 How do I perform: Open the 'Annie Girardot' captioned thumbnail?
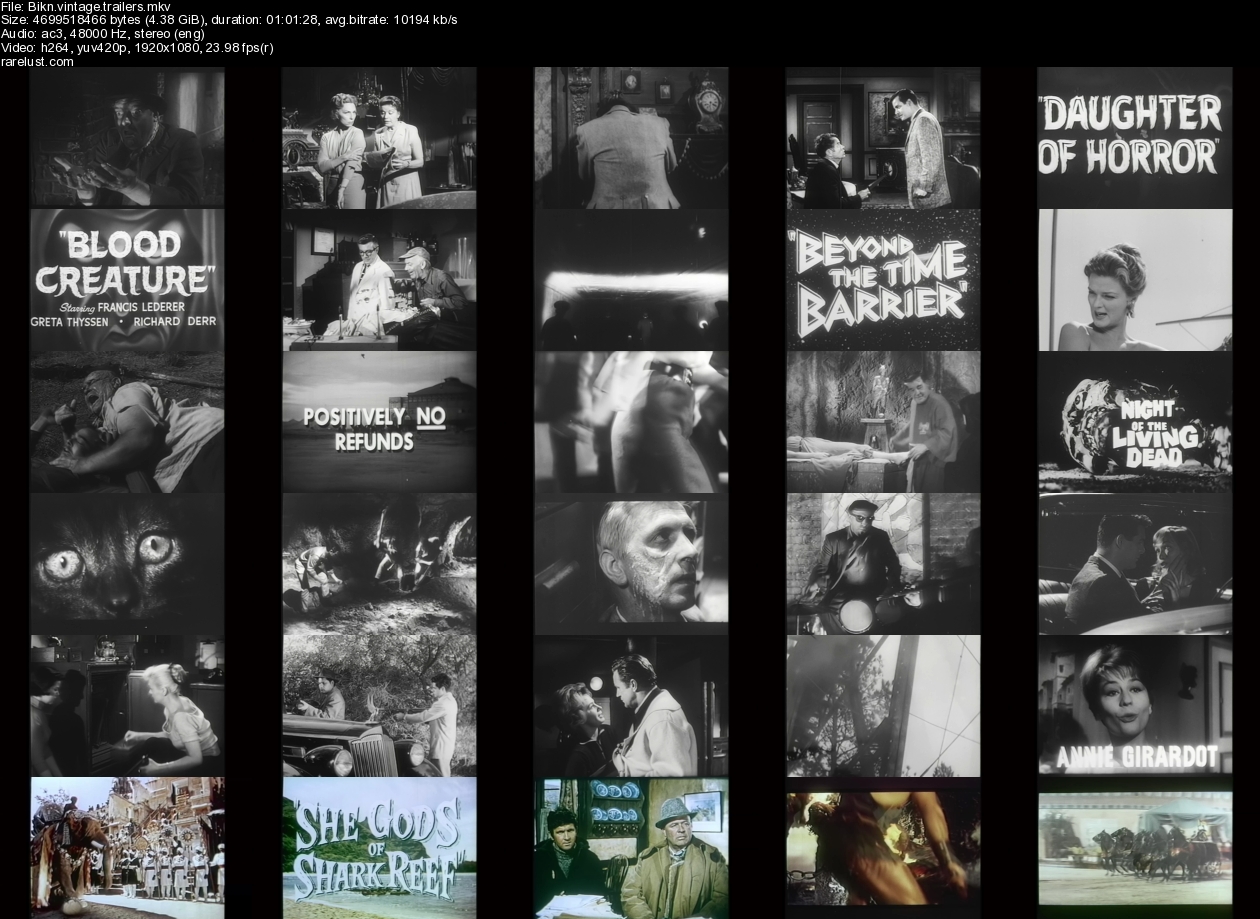point(1134,705)
